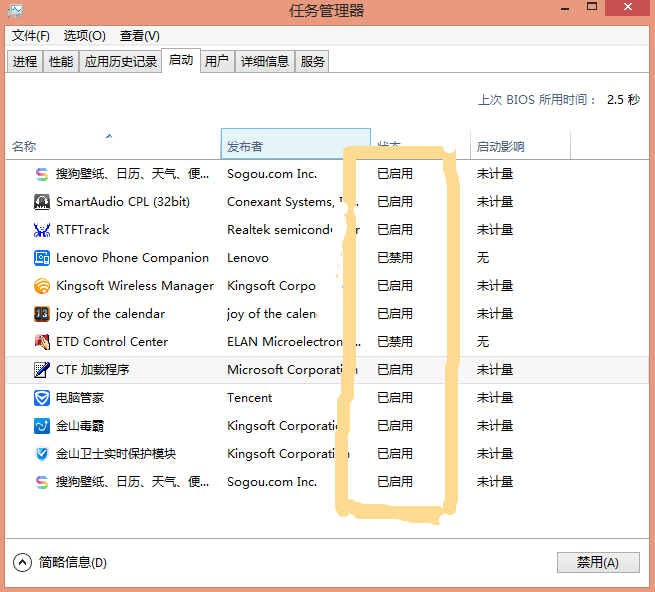Switch to the 服务 tab

(x=312, y=62)
